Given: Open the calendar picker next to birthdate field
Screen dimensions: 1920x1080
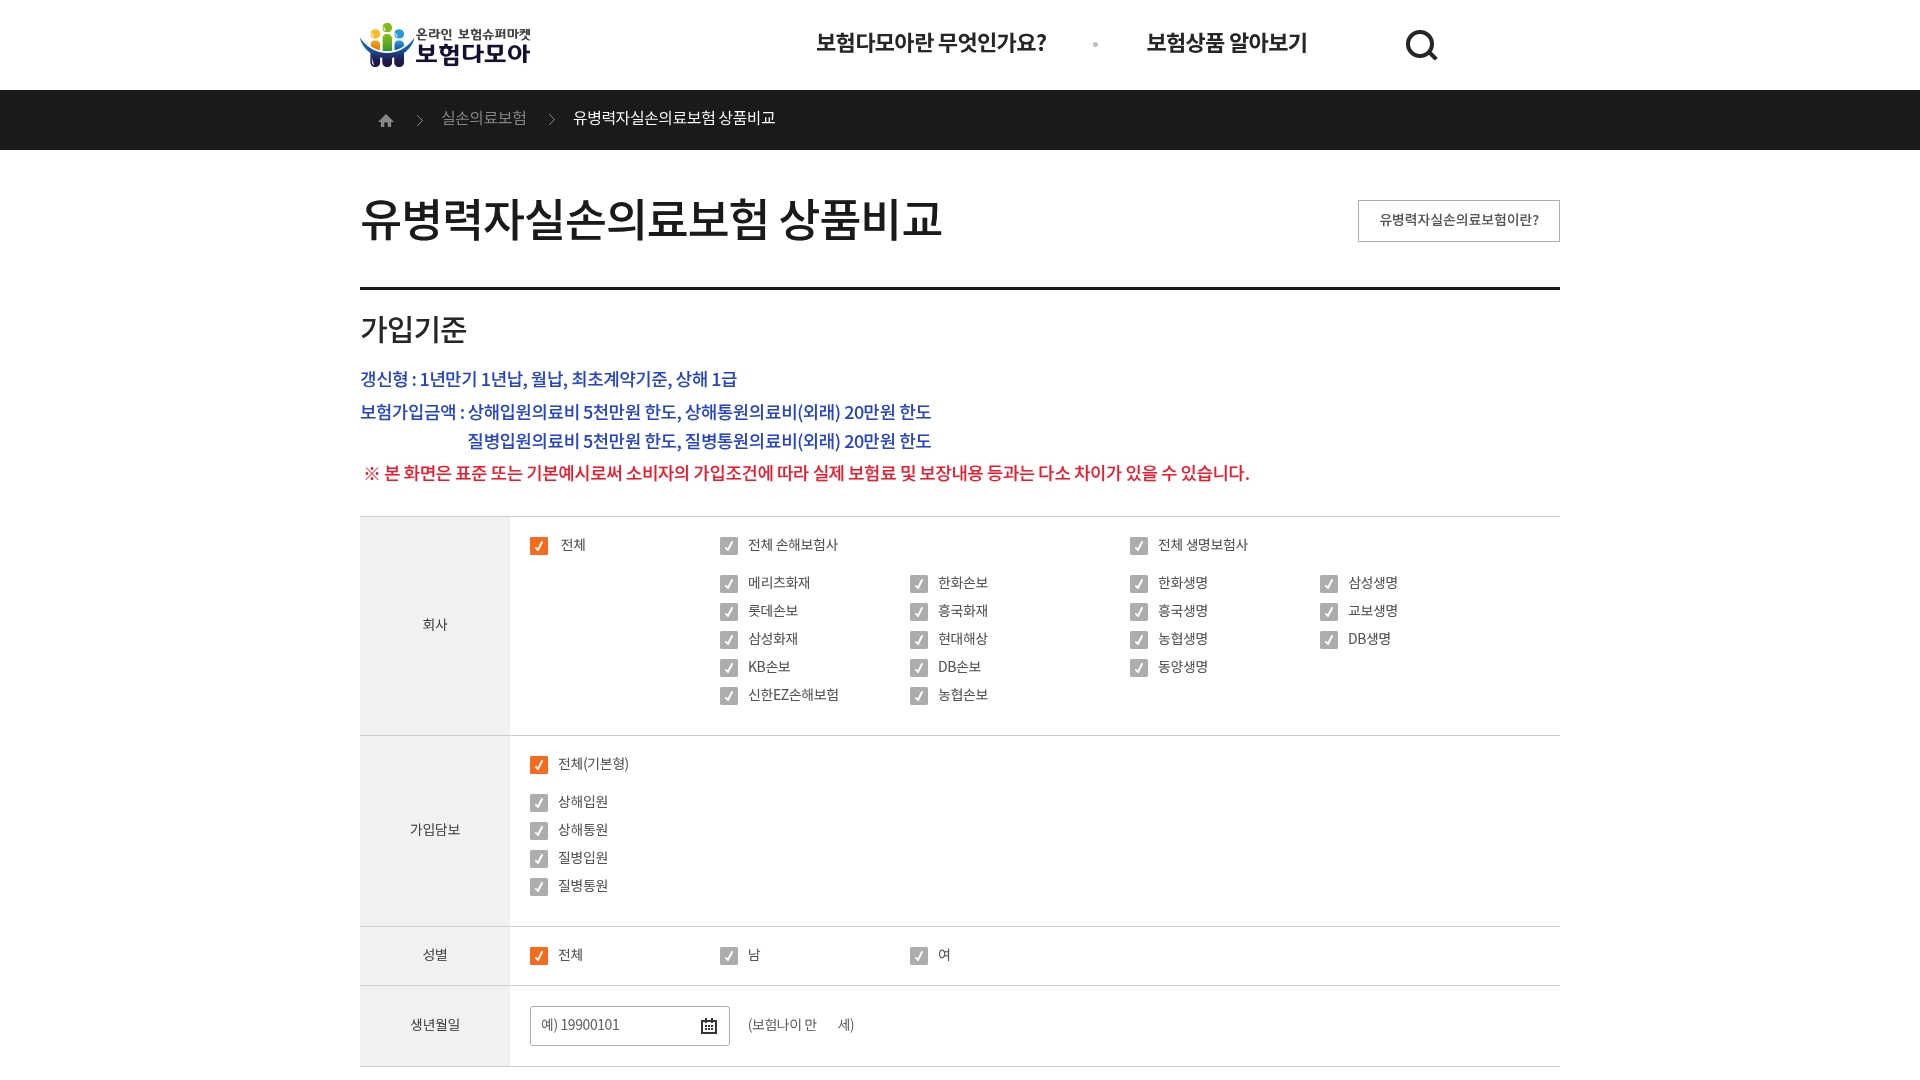Looking at the screenshot, I should tap(708, 1025).
